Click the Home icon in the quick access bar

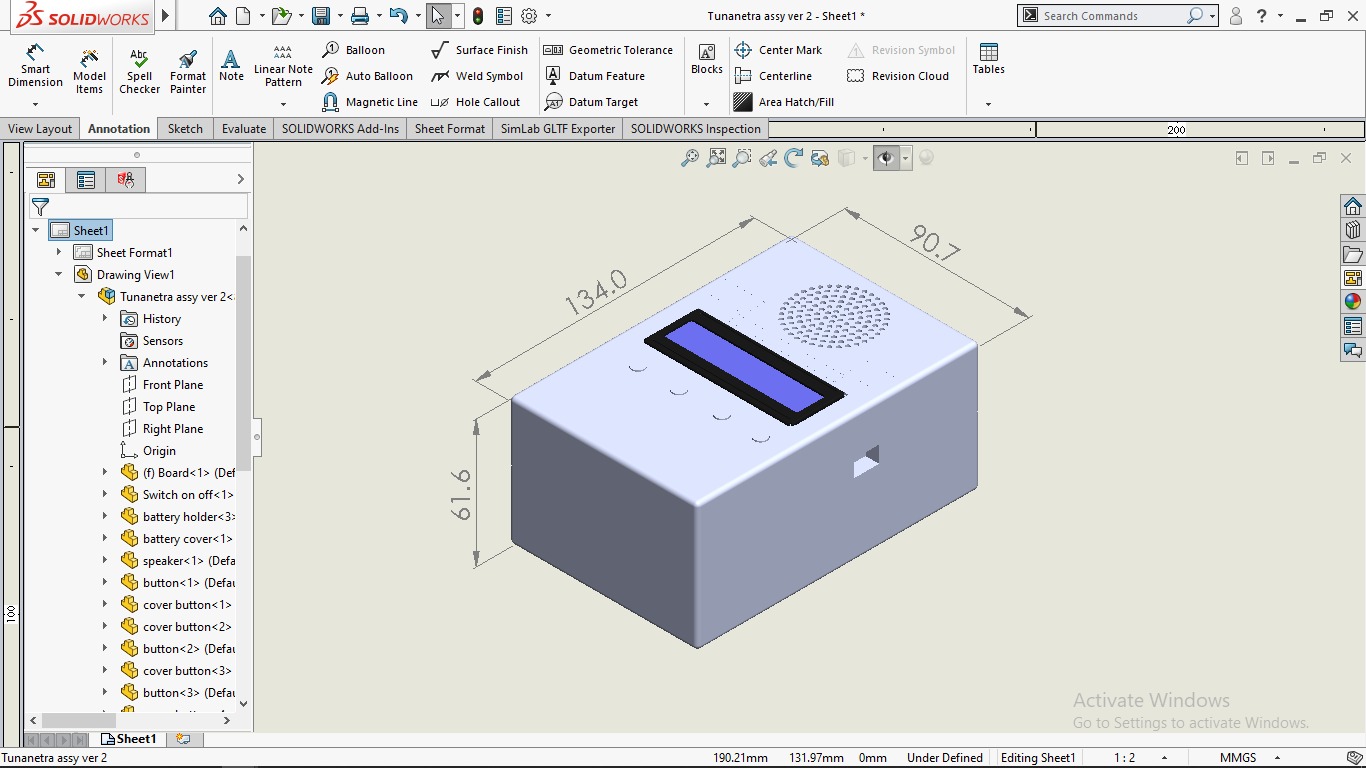point(218,16)
